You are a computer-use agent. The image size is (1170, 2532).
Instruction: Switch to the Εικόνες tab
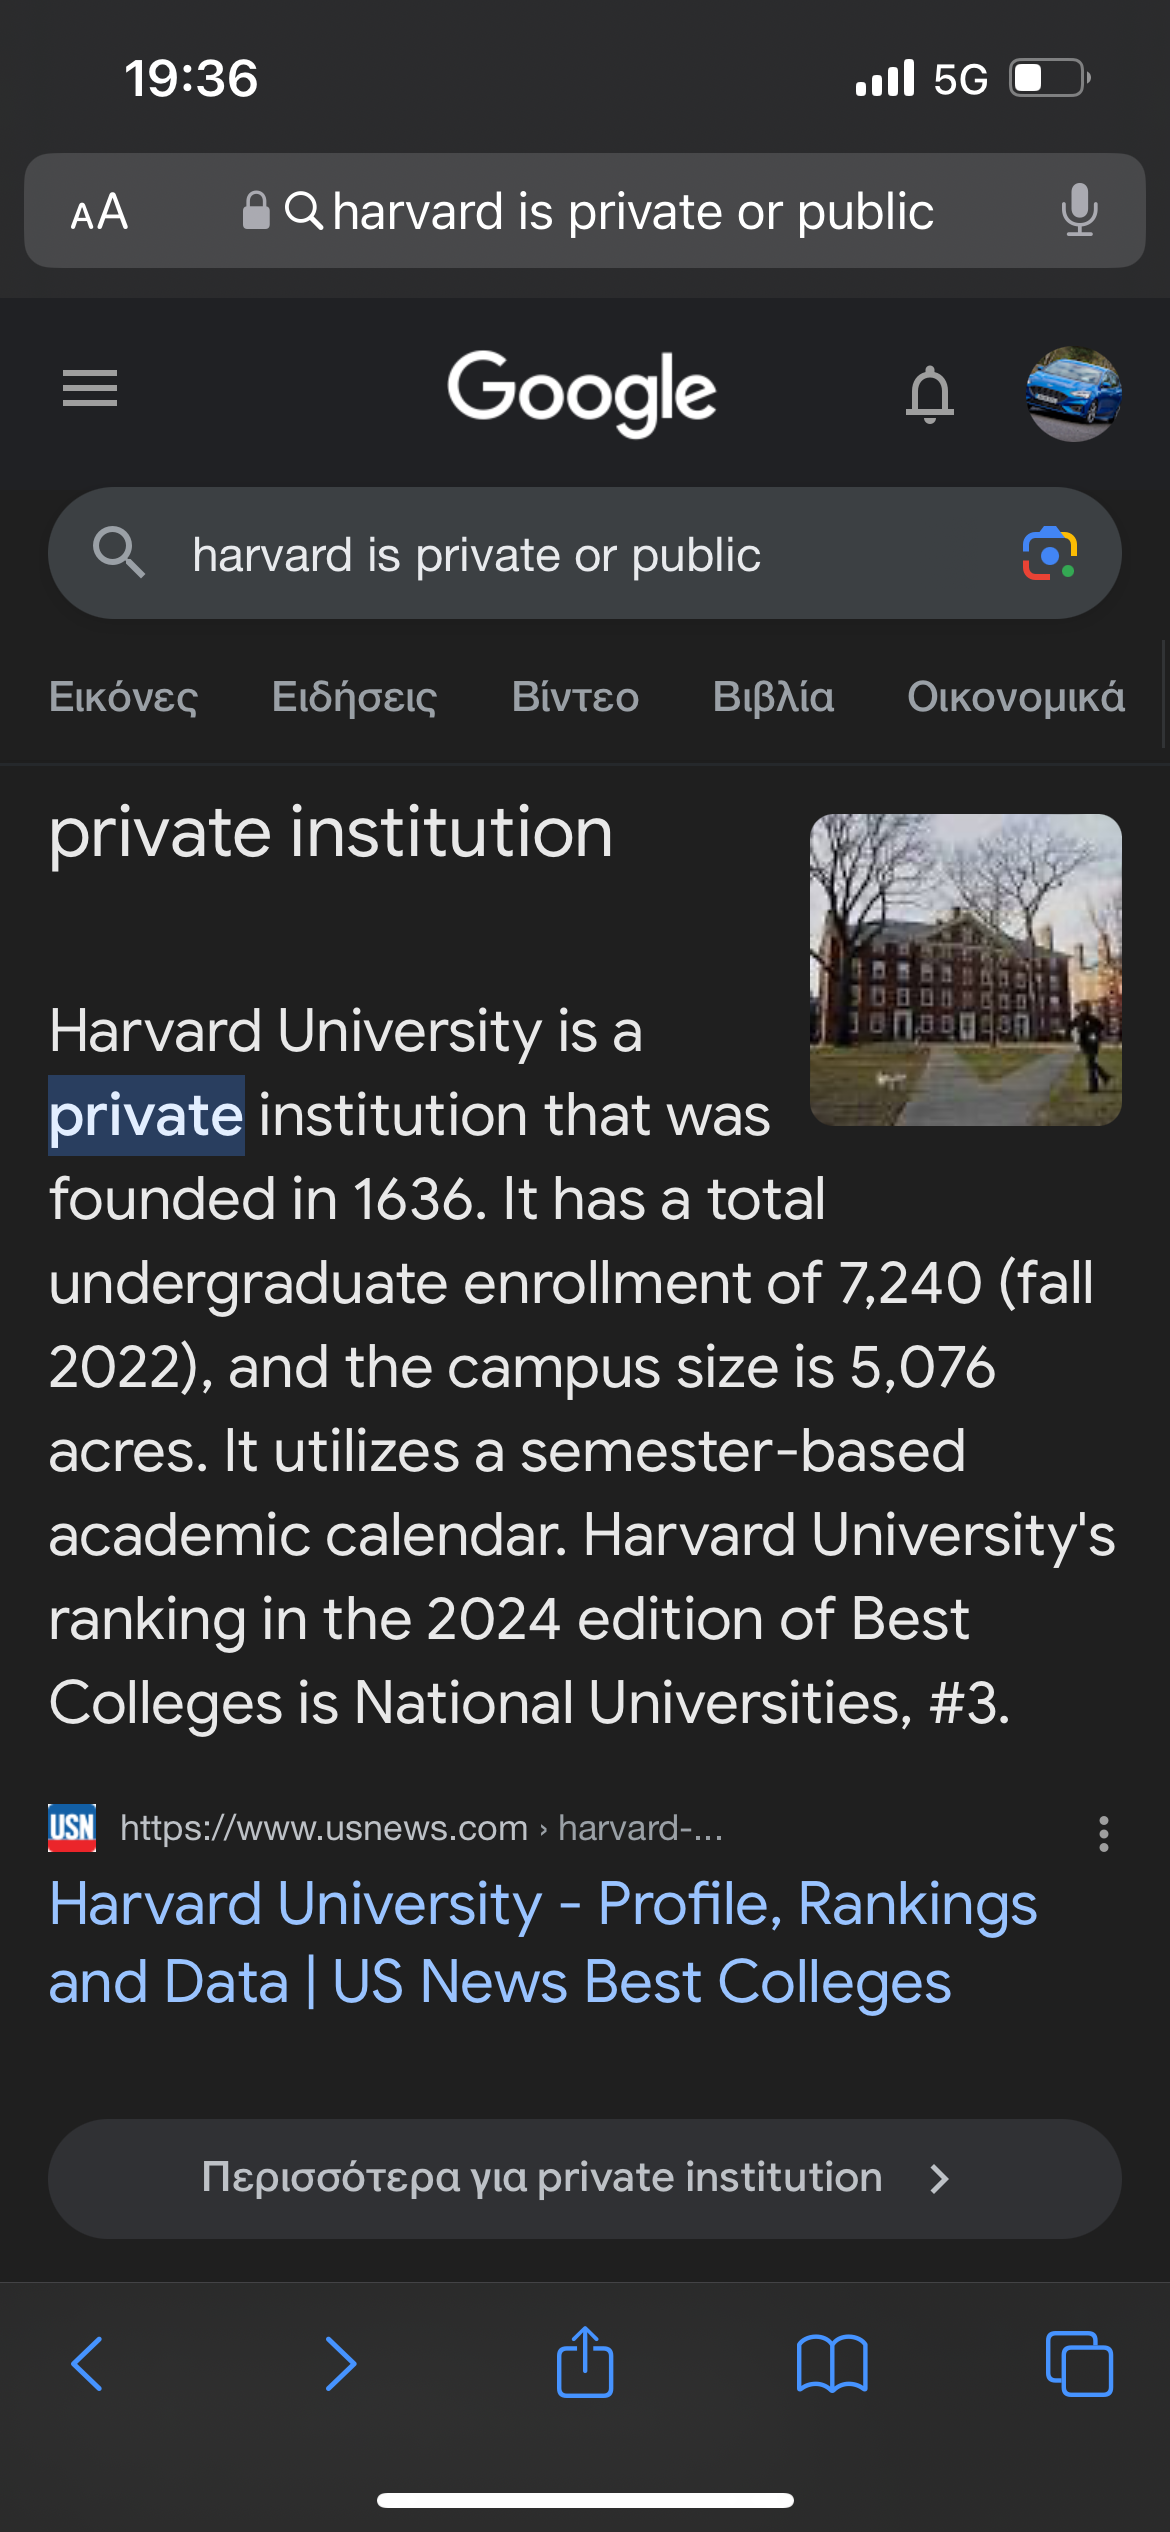click(x=124, y=697)
